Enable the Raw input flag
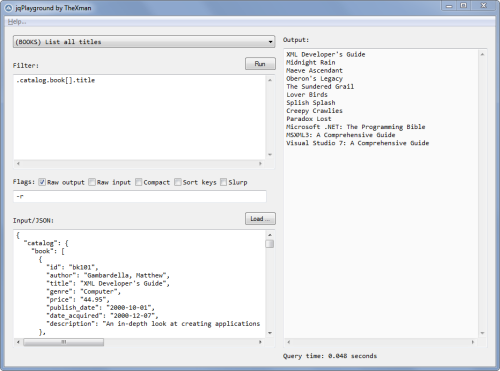This screenshot has width=500, height=371. tap(92, 182)
